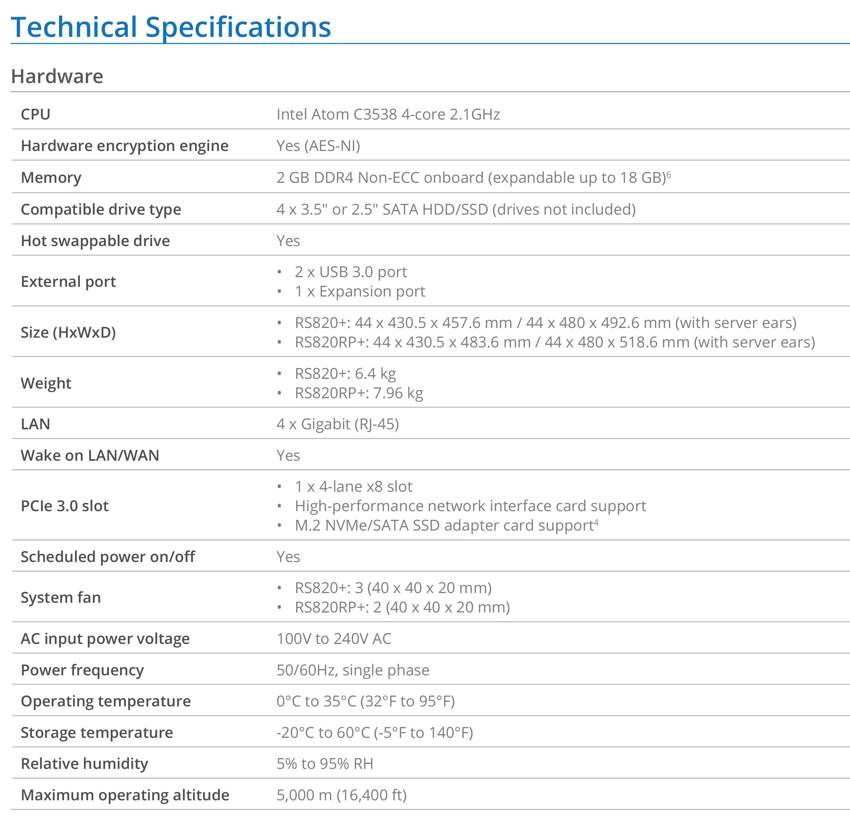Click the Intel Atom C3538 CPU value
850x824 pixels.
click(388, 114)
